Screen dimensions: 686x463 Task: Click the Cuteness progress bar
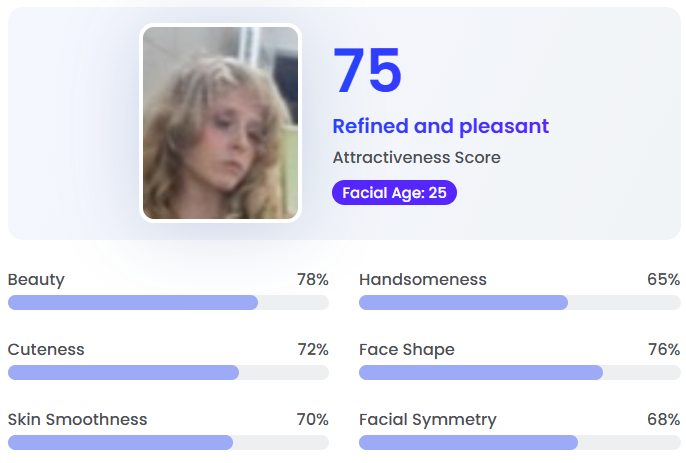tap(168, 372)
